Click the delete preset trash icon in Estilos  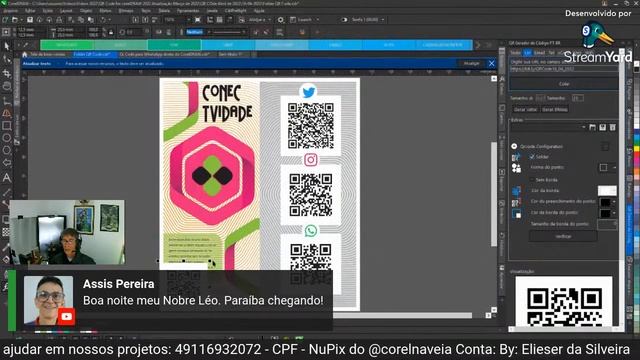[x=613, y=128]
